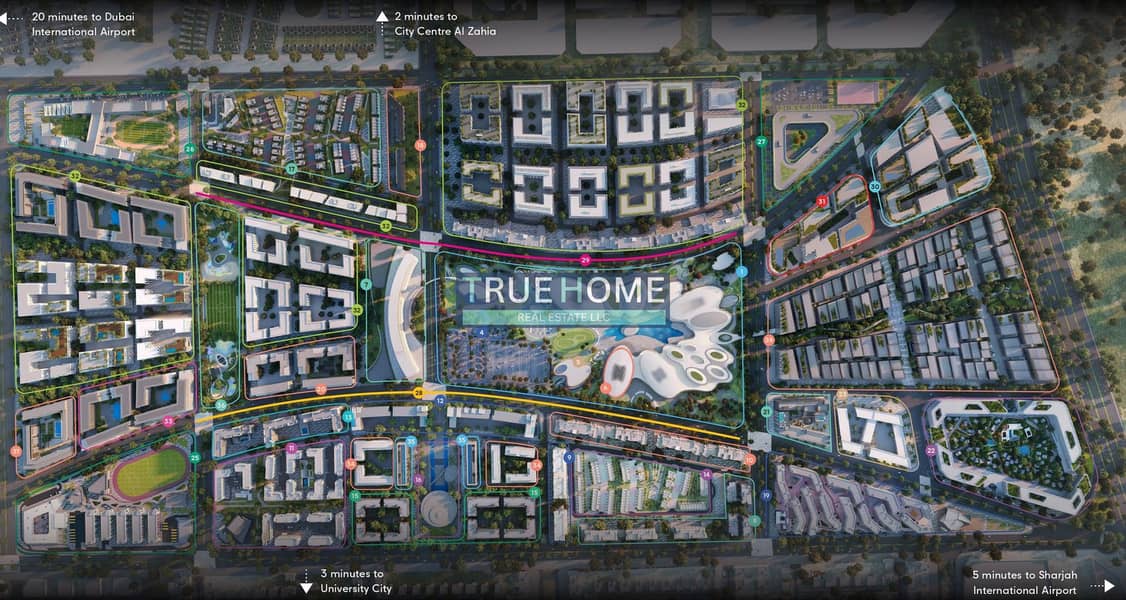Click the blue number 1 marker
The image size is (1126, 600).
(x=742, y=272)
